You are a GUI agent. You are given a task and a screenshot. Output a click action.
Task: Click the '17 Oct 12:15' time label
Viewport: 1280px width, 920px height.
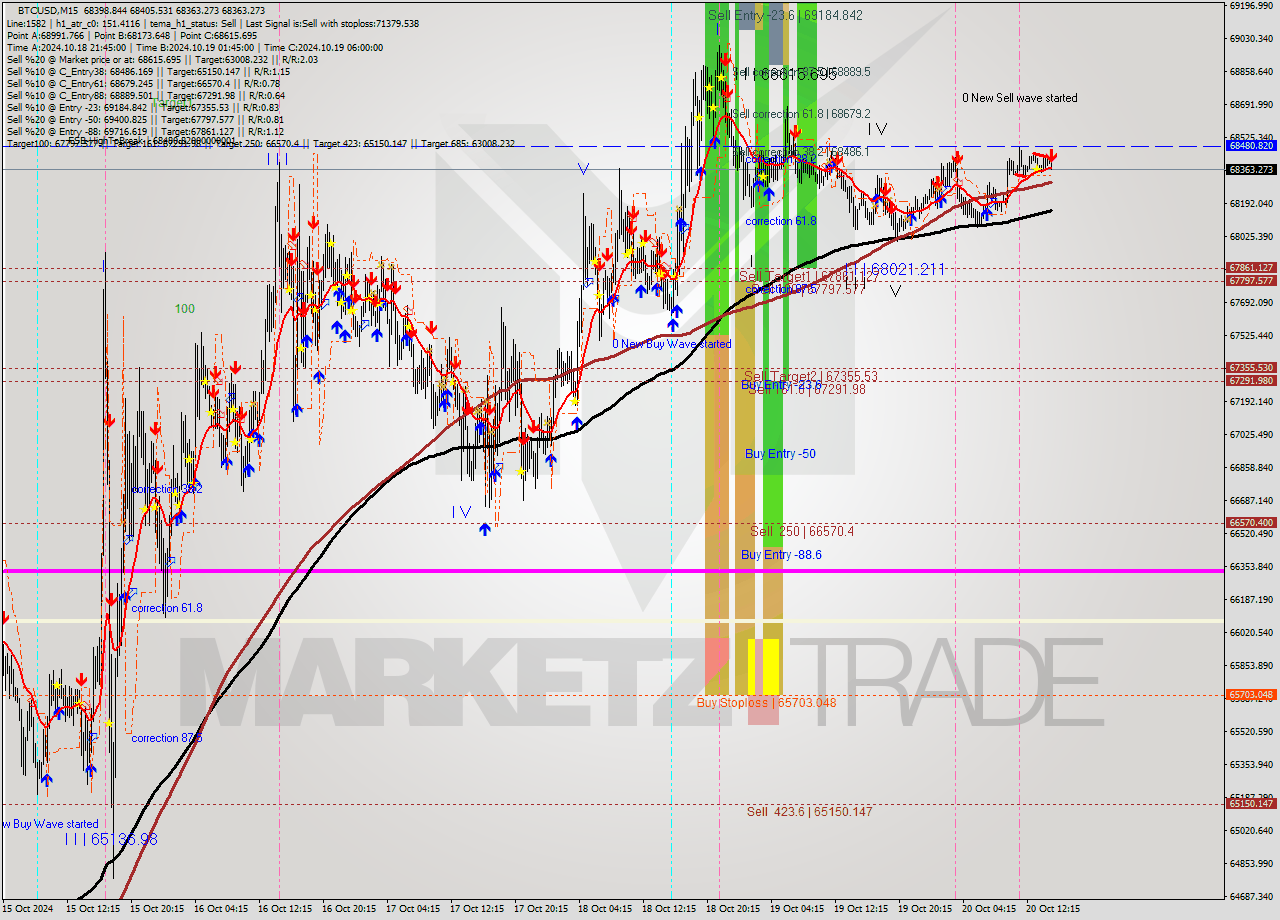tap(477, 910)
